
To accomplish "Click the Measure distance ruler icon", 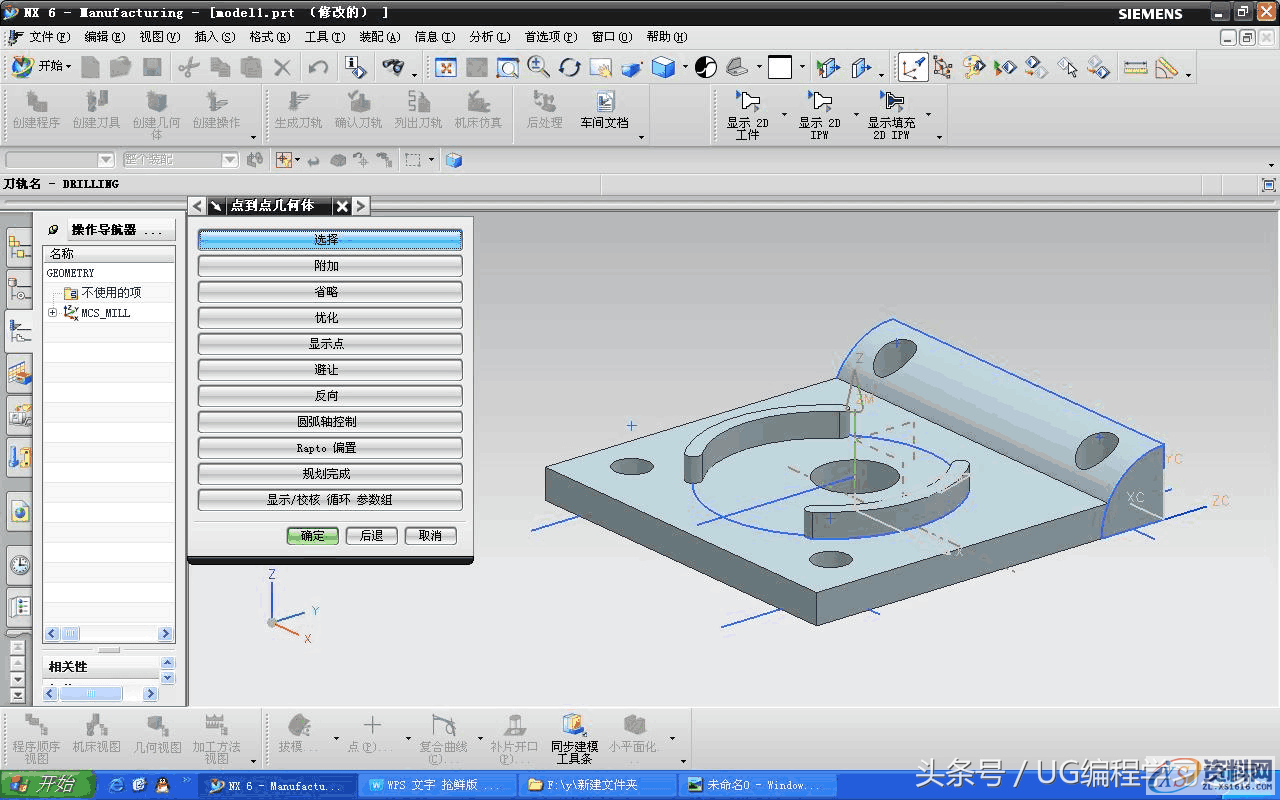I will tap(1135, 67).
